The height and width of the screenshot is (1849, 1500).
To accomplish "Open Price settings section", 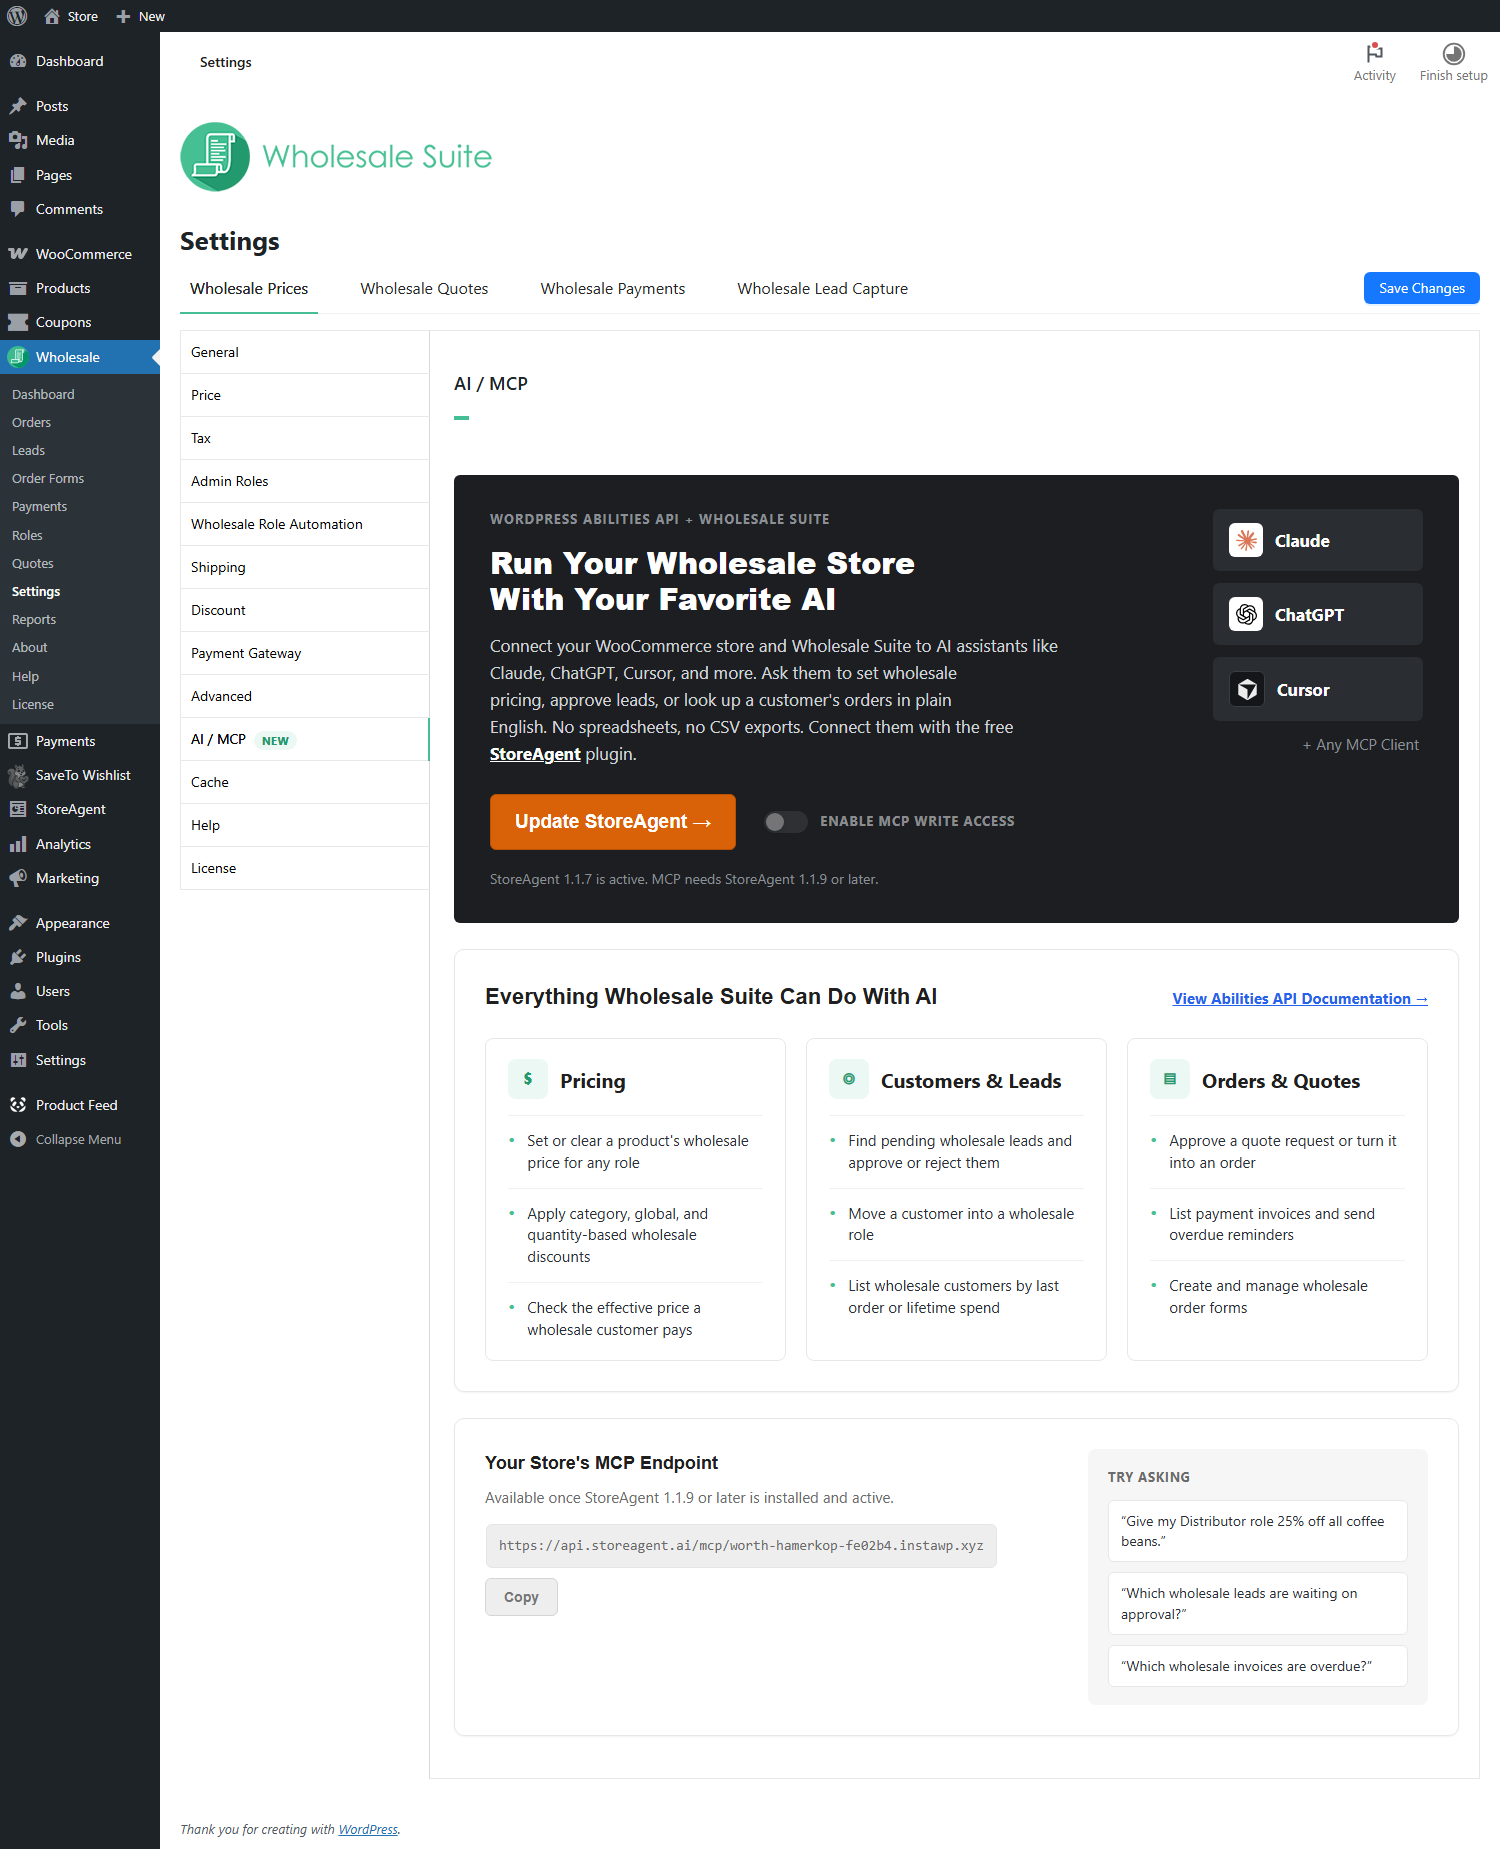I will click(304, 395).
